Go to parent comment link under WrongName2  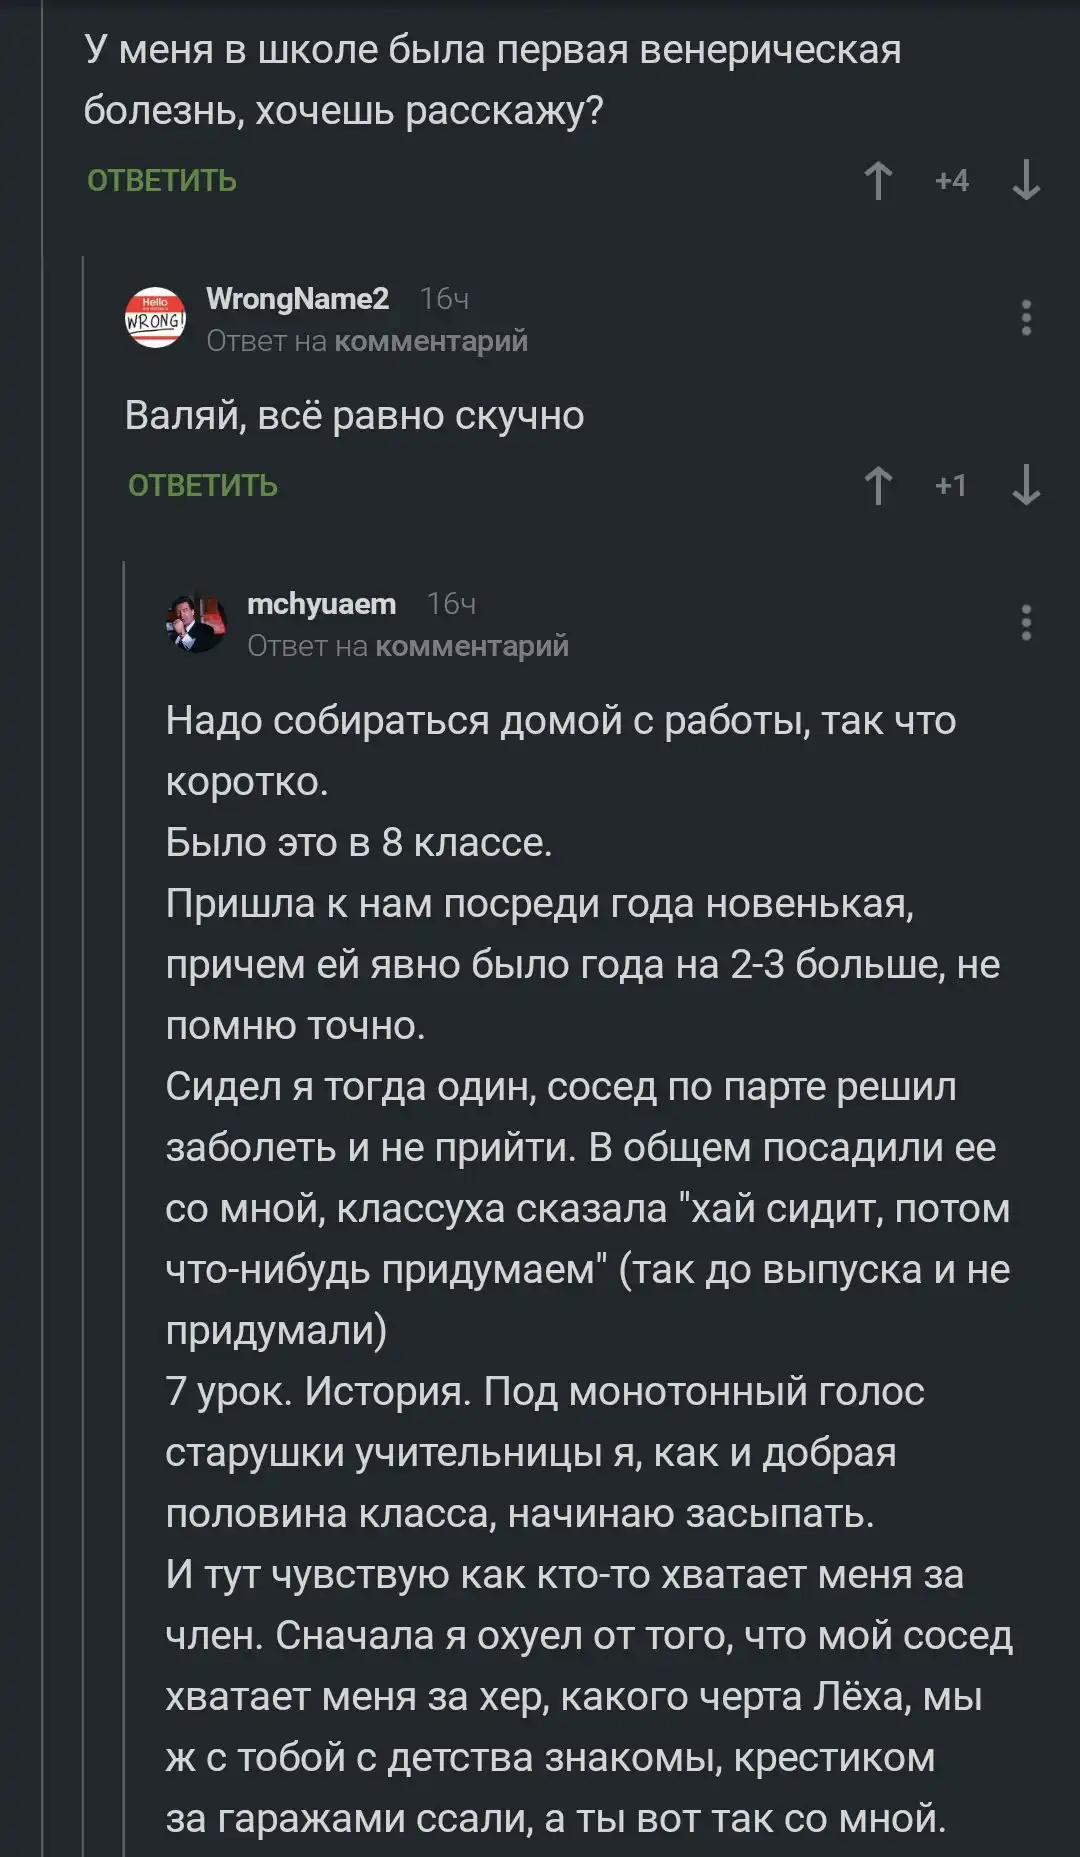430,342
